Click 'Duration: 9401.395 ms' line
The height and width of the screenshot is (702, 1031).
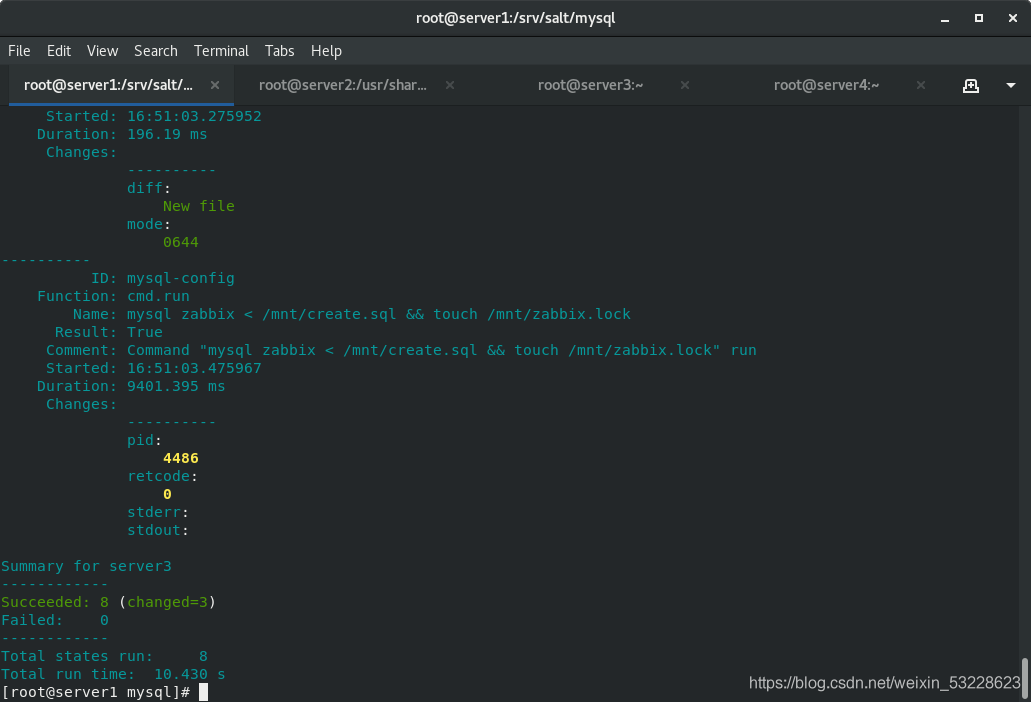[x=131, y=386]
